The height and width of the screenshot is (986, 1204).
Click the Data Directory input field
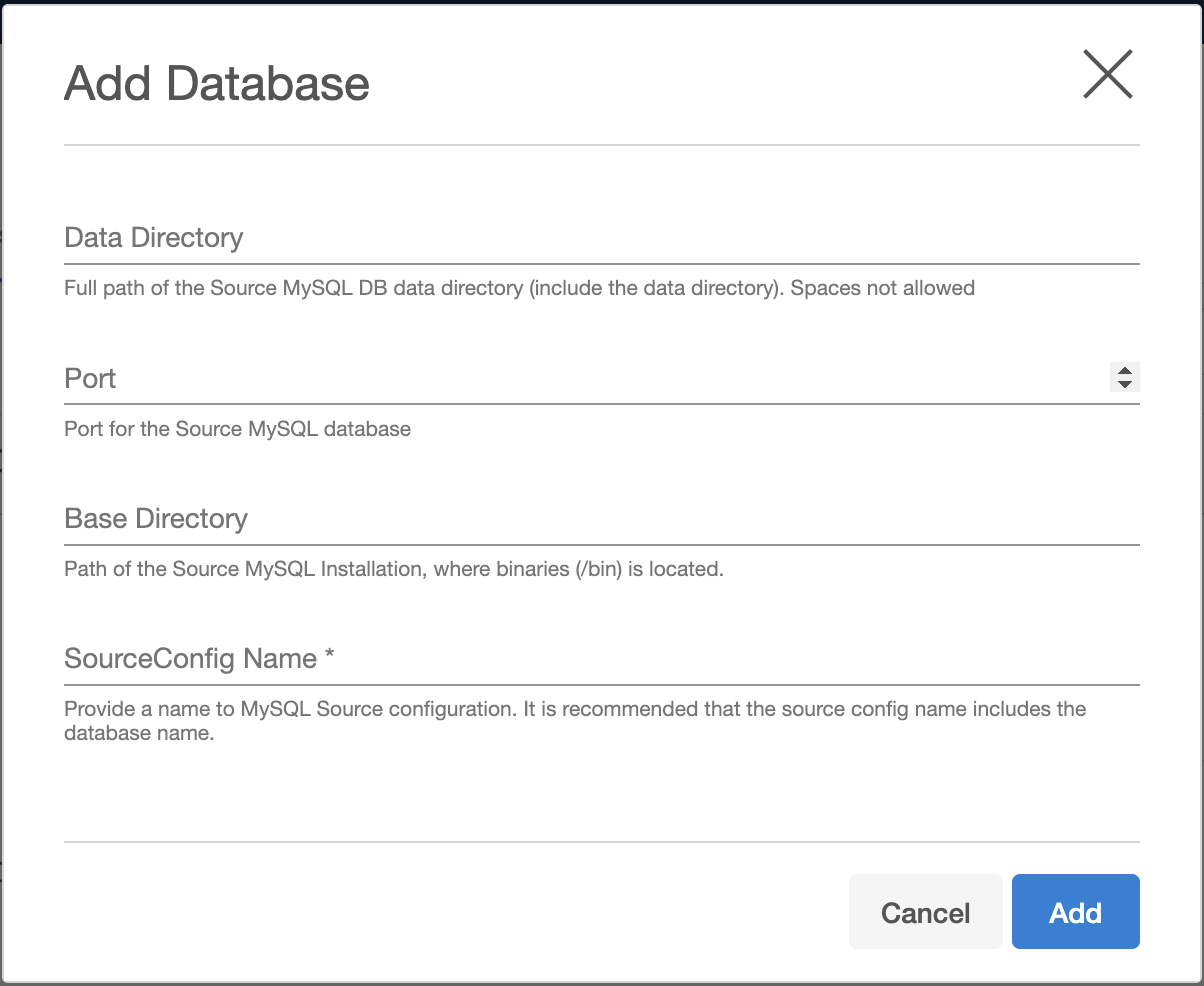tap(600, 238)
